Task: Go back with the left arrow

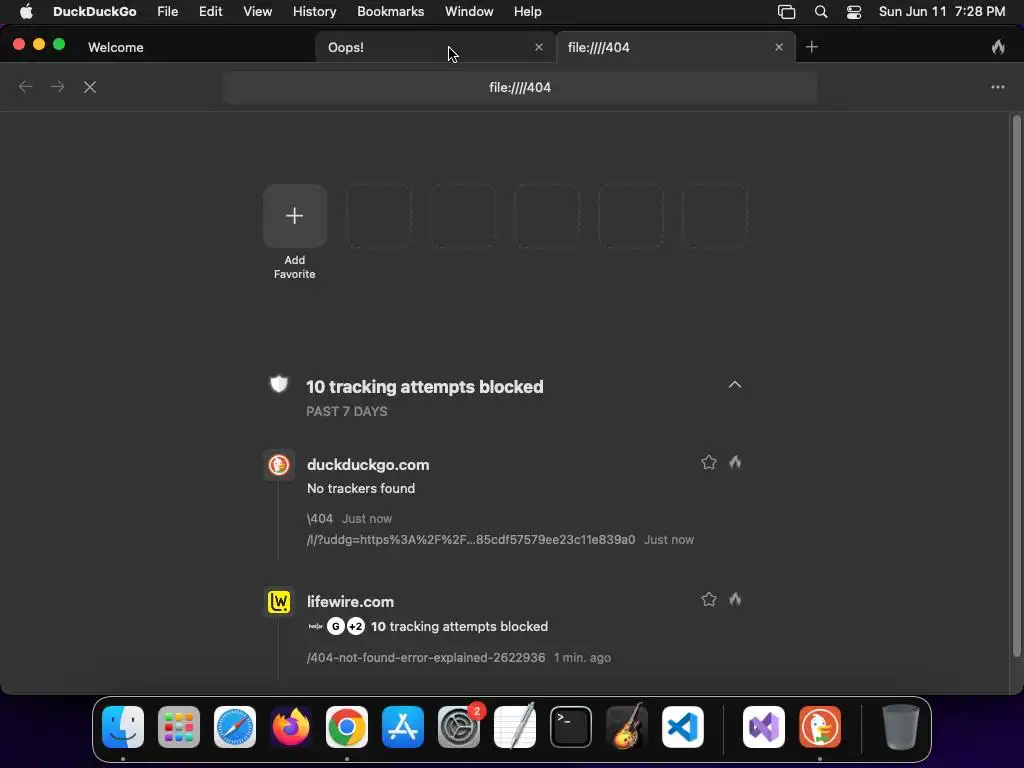Action: click(x=25, y=87)
